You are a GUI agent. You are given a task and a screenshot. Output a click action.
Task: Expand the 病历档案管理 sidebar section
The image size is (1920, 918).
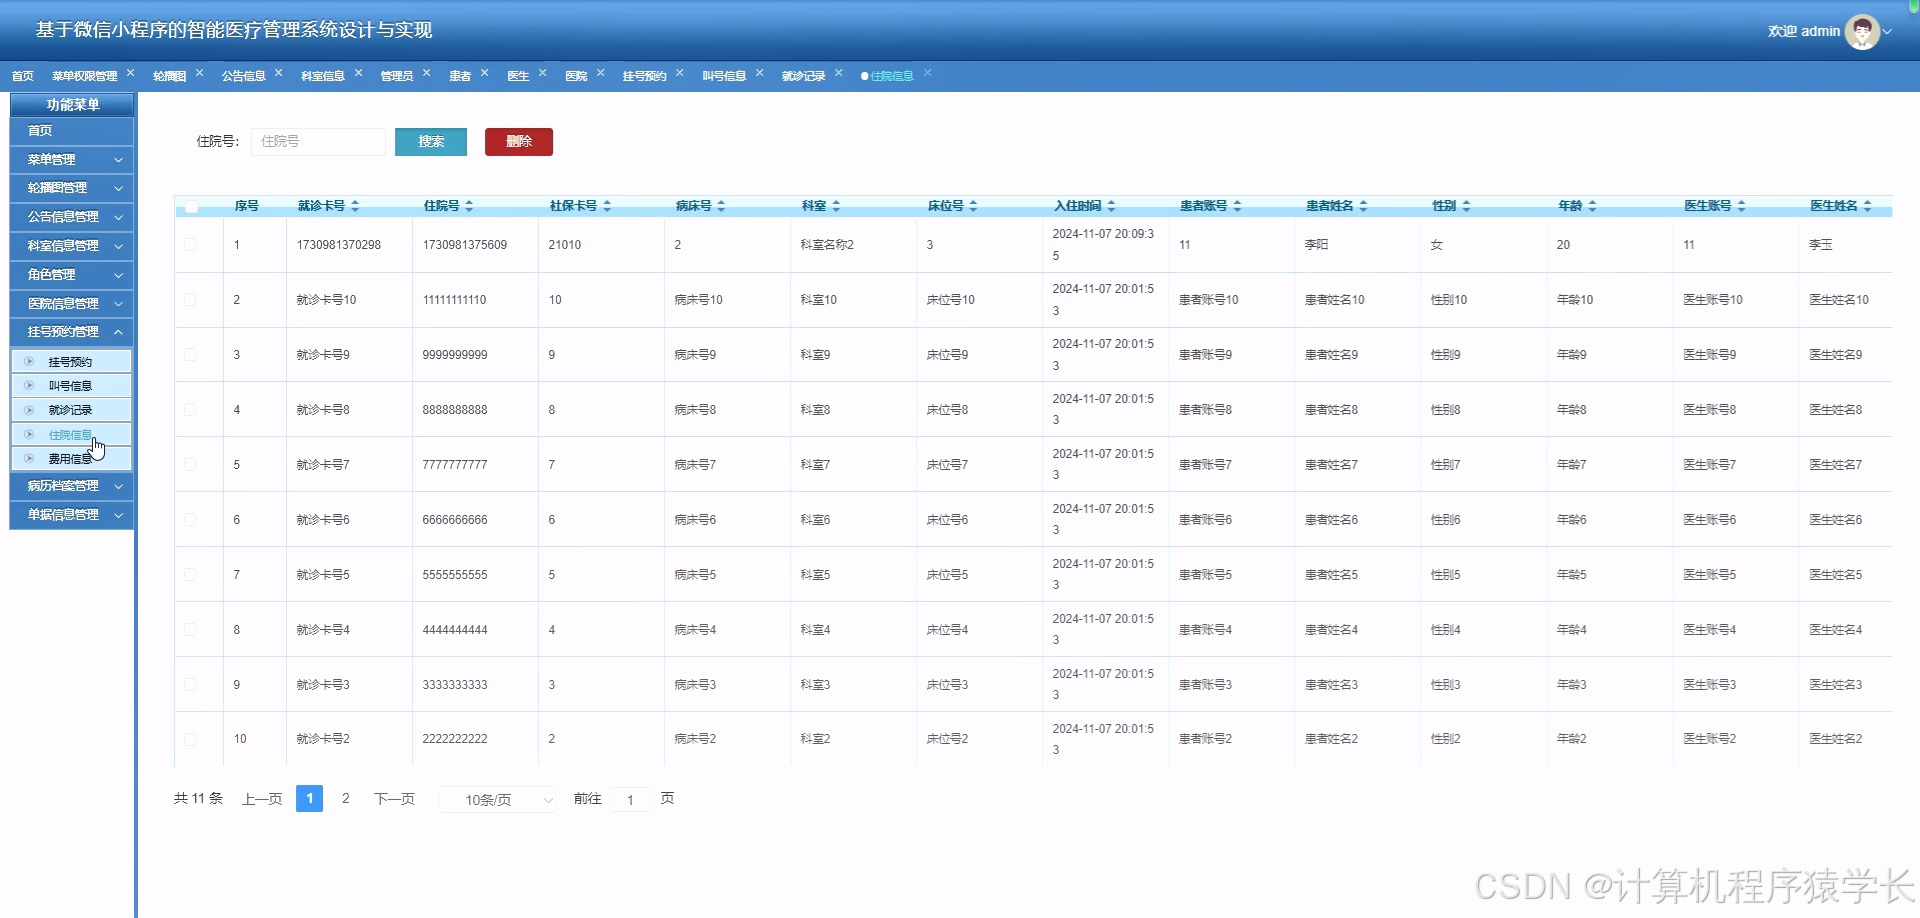pyautogui.click(x=72, y=486)
